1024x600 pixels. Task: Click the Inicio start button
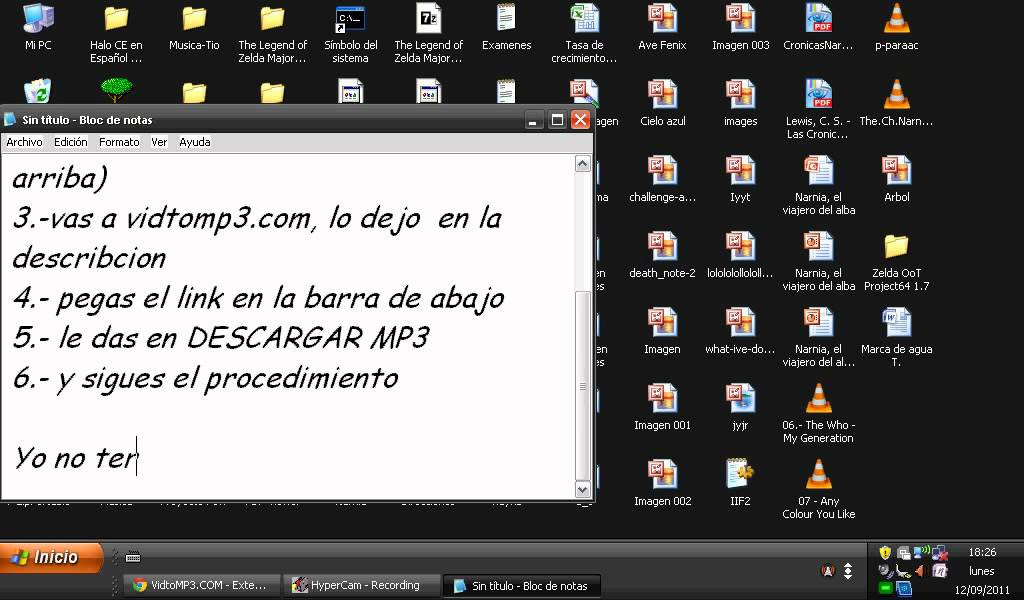[x=51, y=557]
